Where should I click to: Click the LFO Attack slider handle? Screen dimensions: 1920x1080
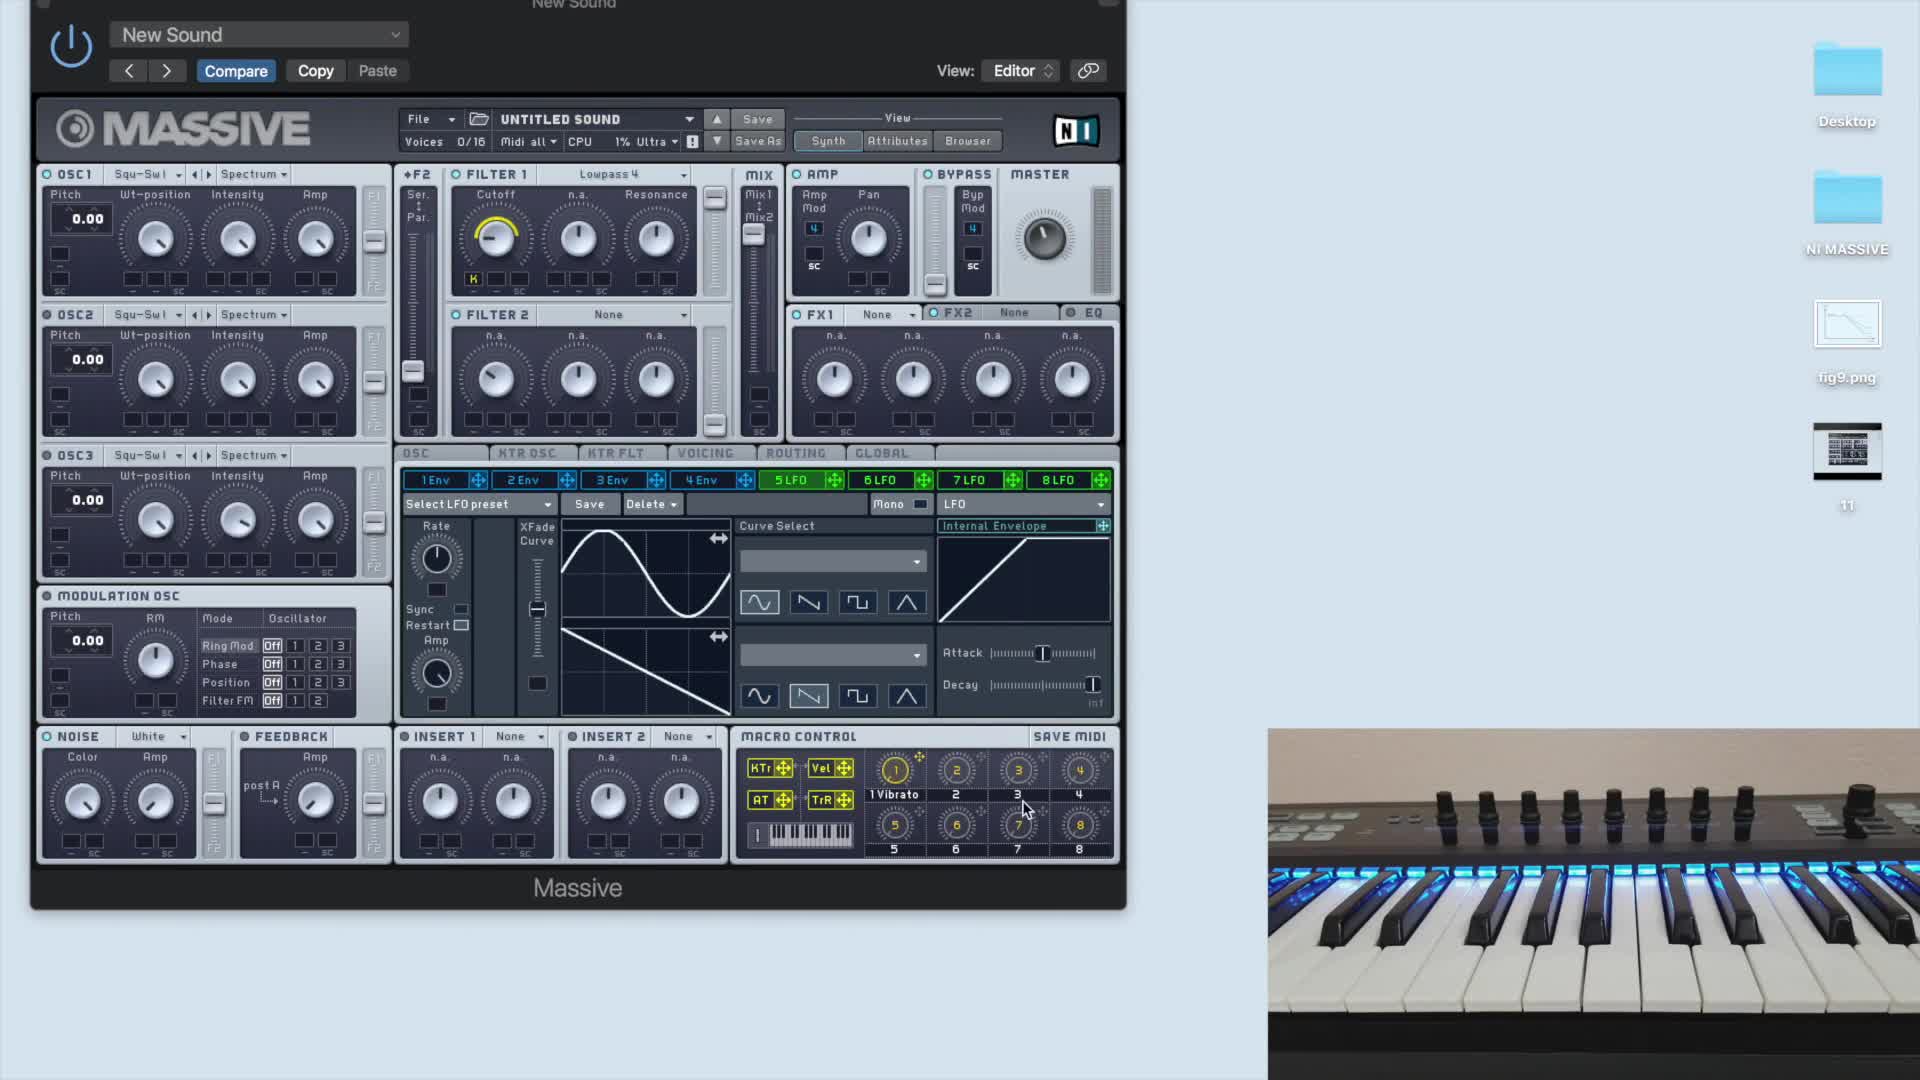(1042, 653)
